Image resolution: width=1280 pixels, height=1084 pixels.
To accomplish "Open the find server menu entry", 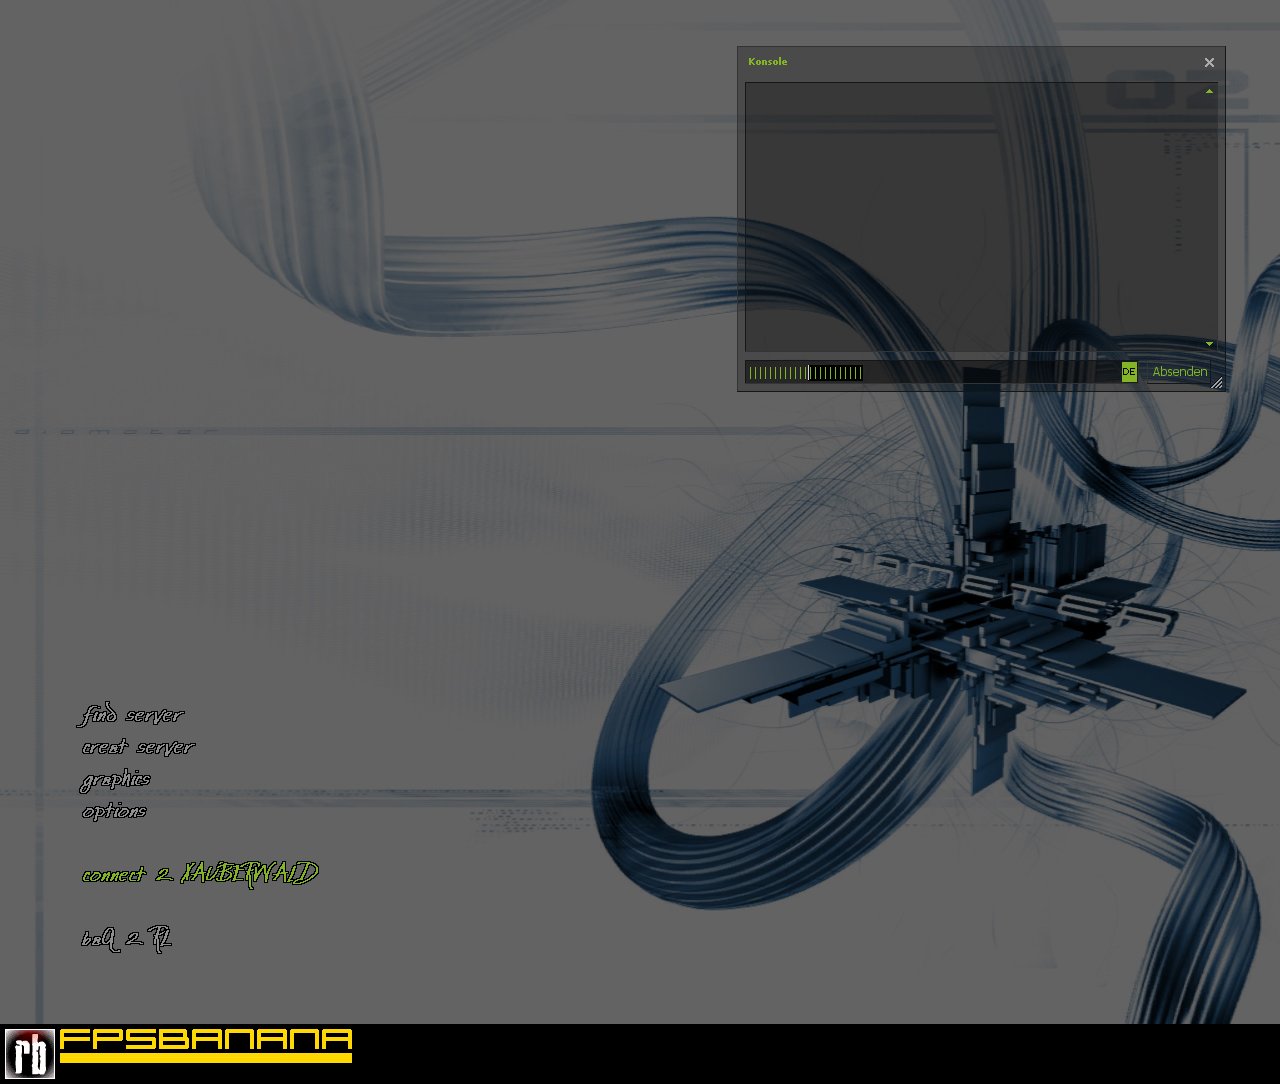I will pos(132,715).
